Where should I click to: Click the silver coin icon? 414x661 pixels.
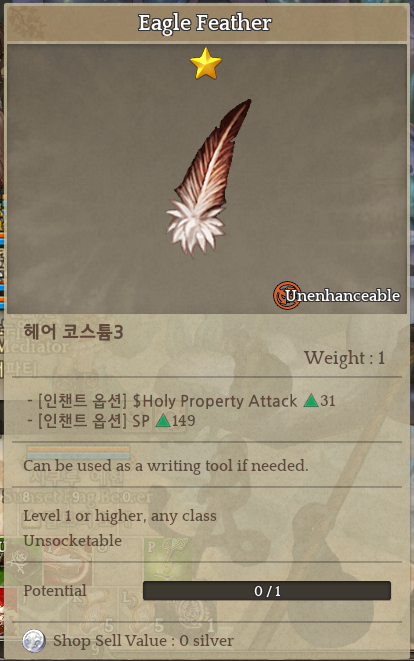34,641
